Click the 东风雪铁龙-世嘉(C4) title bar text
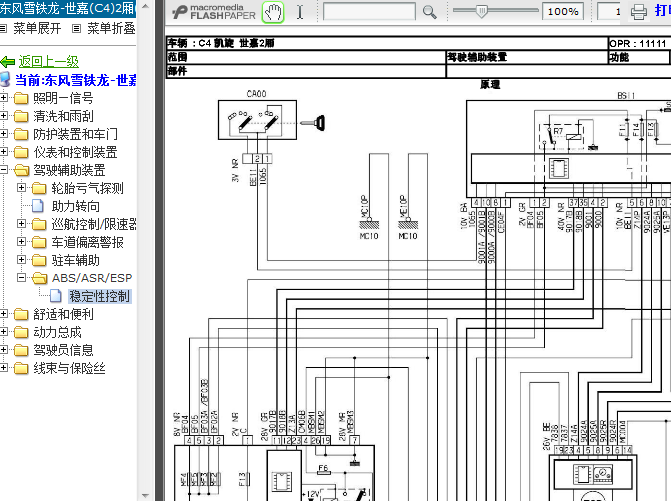 [x=68, y=8]
